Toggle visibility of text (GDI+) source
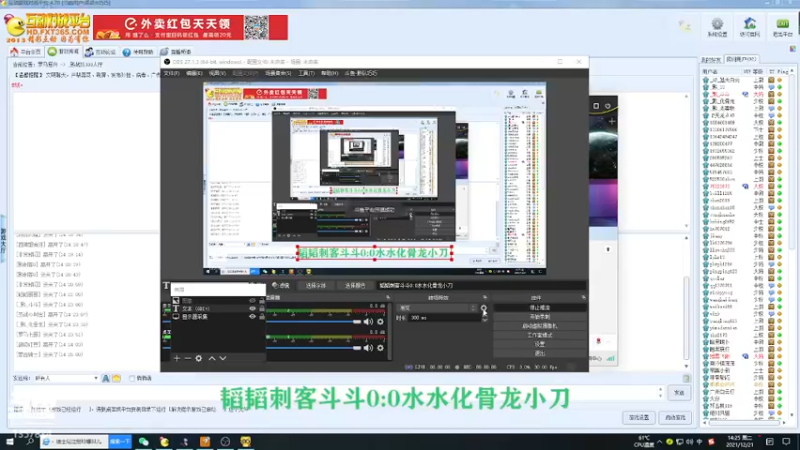Image resolution: width=800 pixels, height=450 pixels. (x=252, y=308)
